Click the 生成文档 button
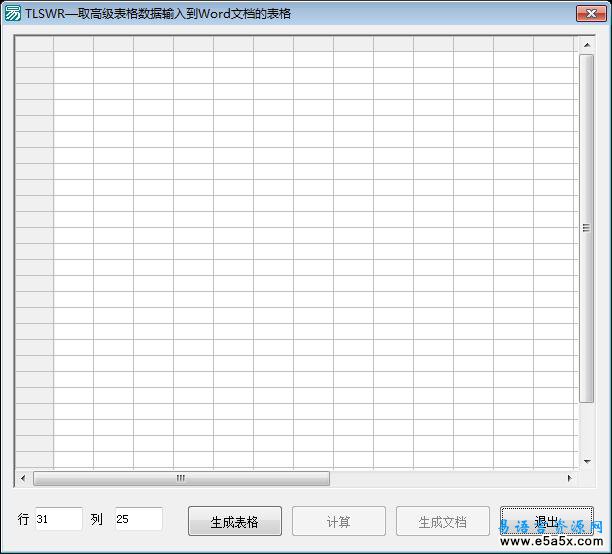 [443, 521]
